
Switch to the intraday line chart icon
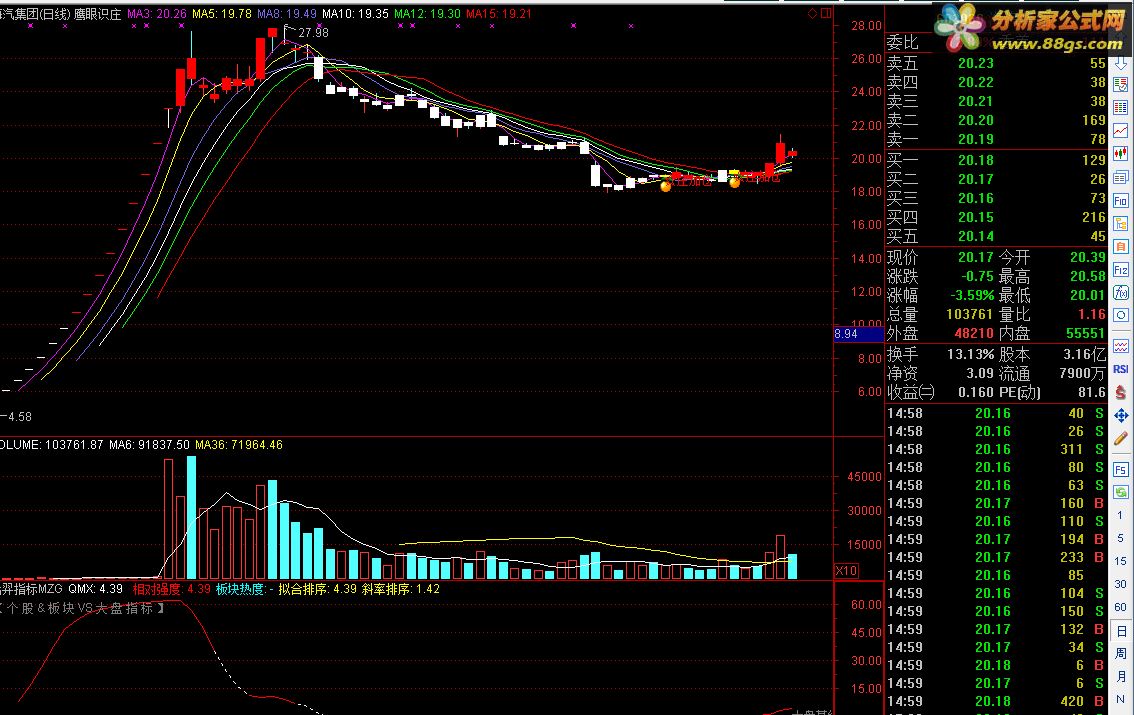coord(1120,130)
